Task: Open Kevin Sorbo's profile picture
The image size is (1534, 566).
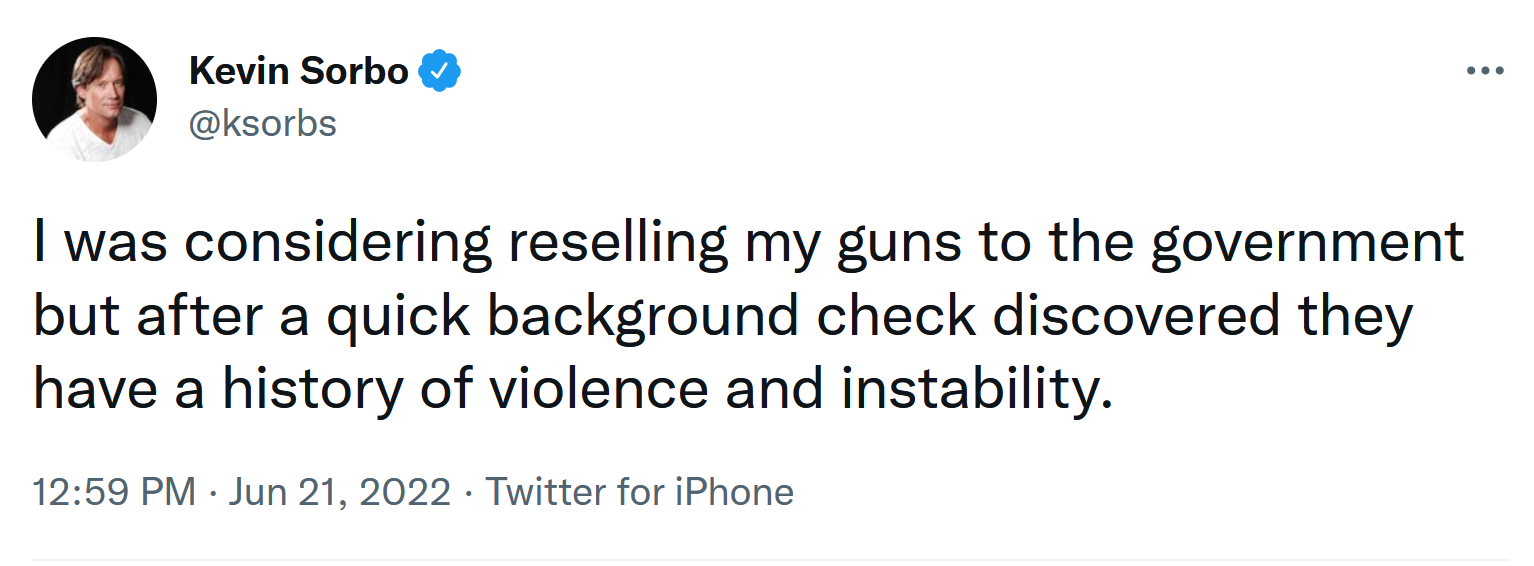Action: click(x=94, y=99)
